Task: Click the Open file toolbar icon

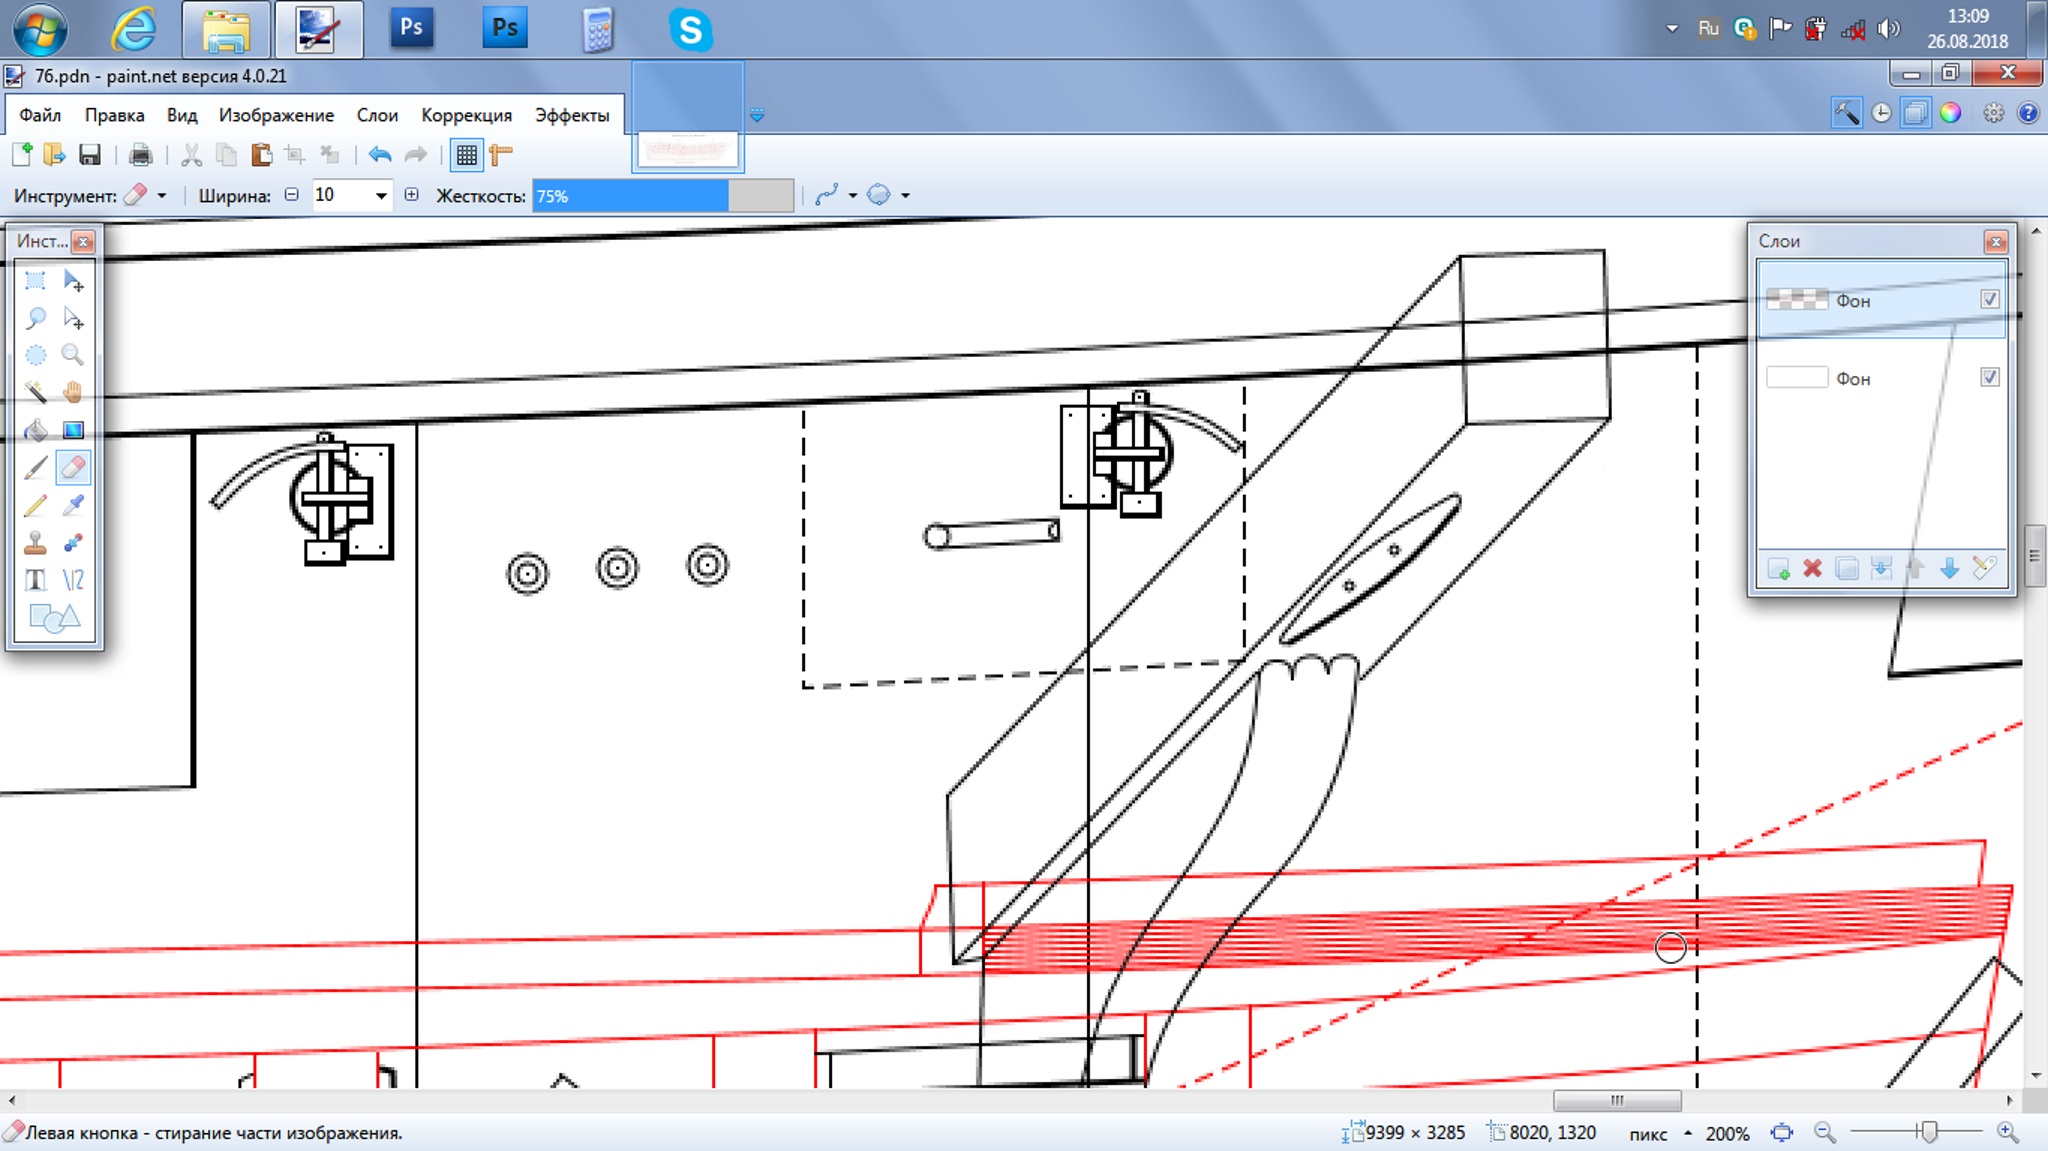Action: 54,154
